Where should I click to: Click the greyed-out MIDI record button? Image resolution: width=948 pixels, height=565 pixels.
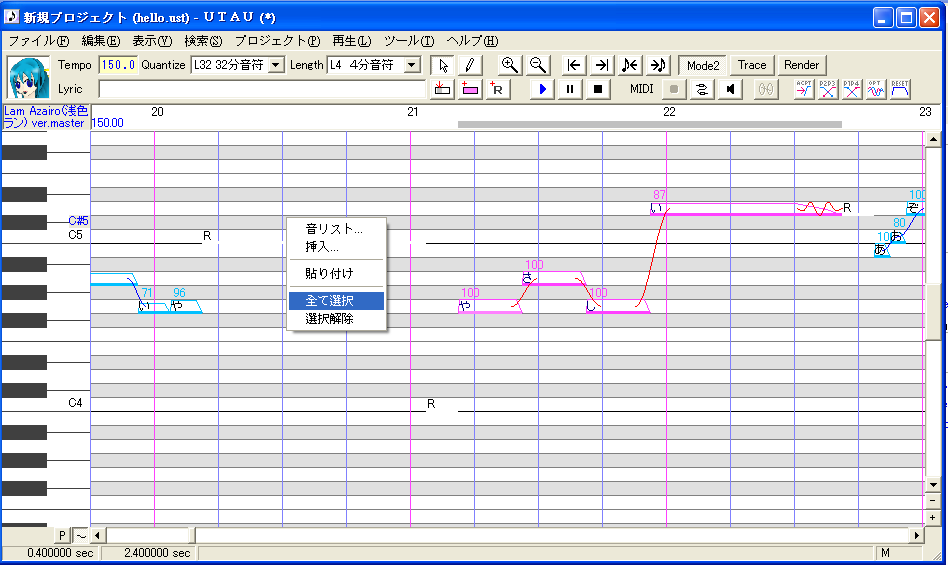pos(674,89)
